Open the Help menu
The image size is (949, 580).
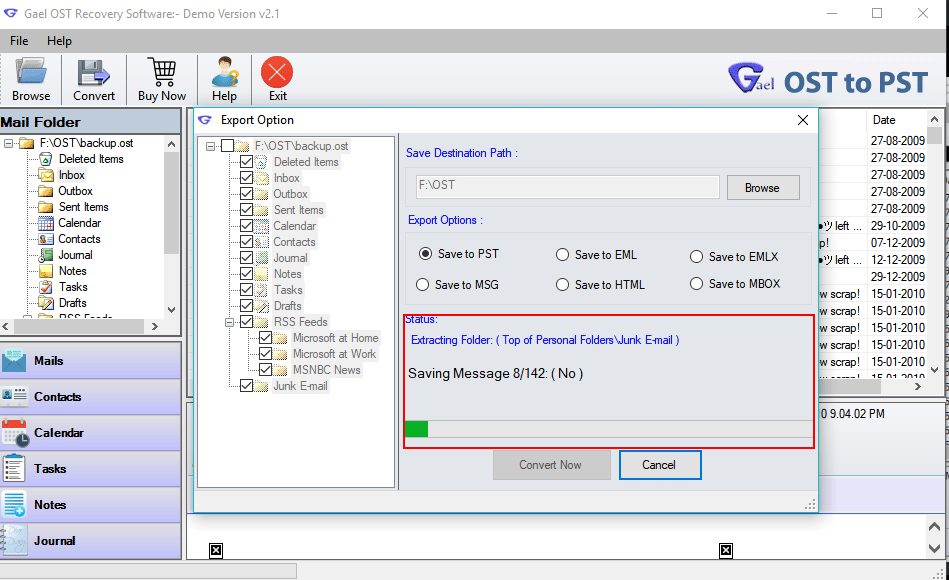click(x=59, y=41)
